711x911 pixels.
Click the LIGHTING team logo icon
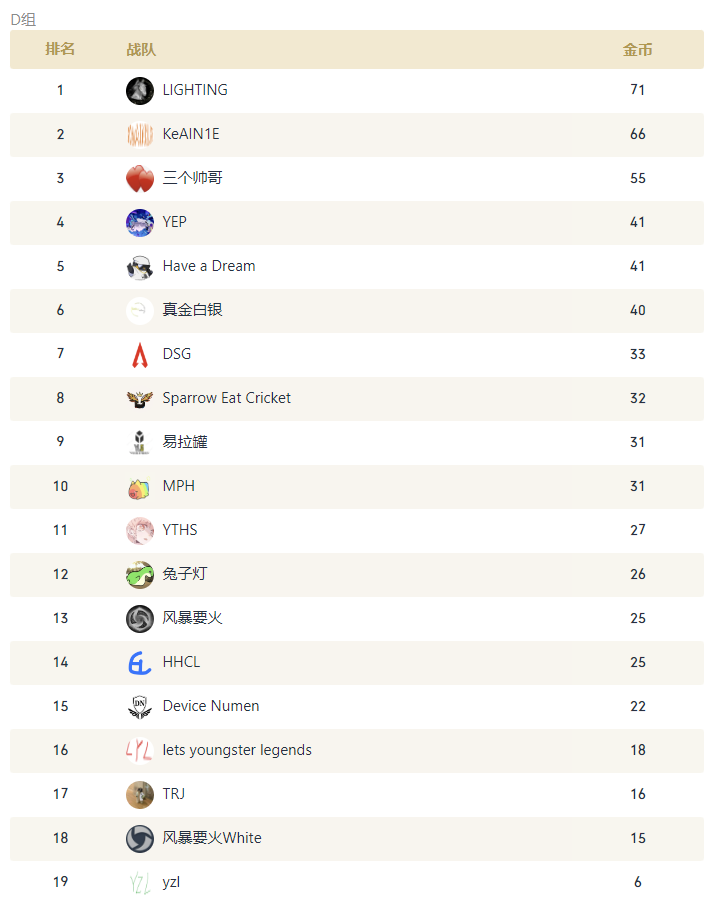(x=140, y=91)
